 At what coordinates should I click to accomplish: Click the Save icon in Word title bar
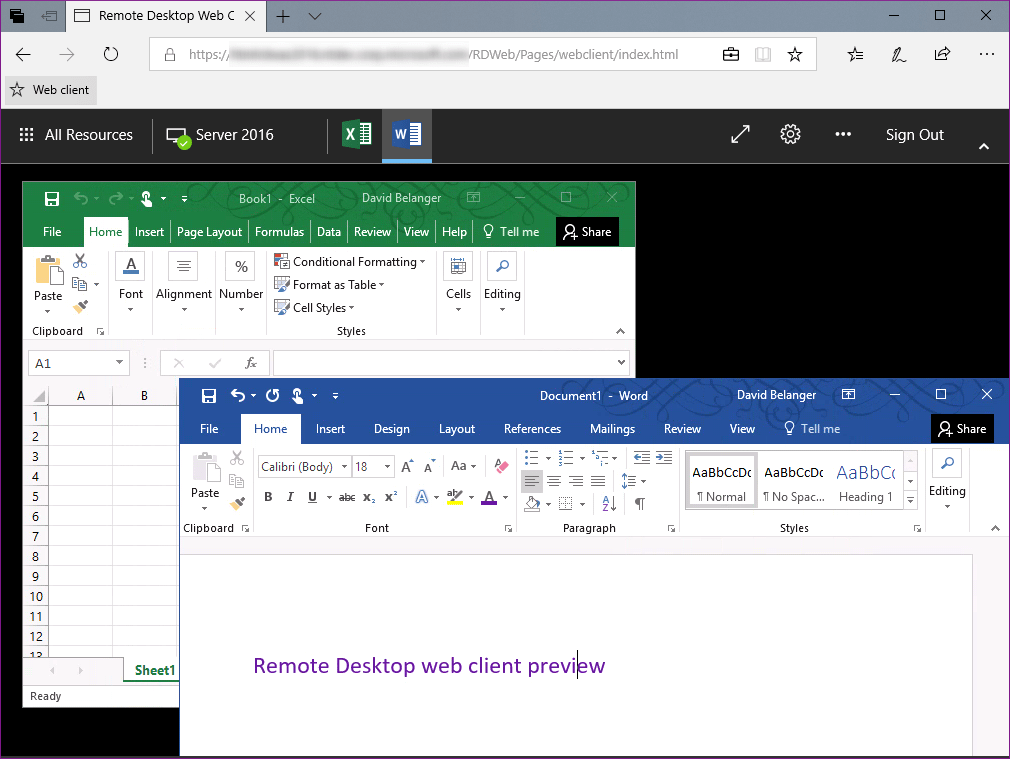pyautogui.click(x=209, y=396)
